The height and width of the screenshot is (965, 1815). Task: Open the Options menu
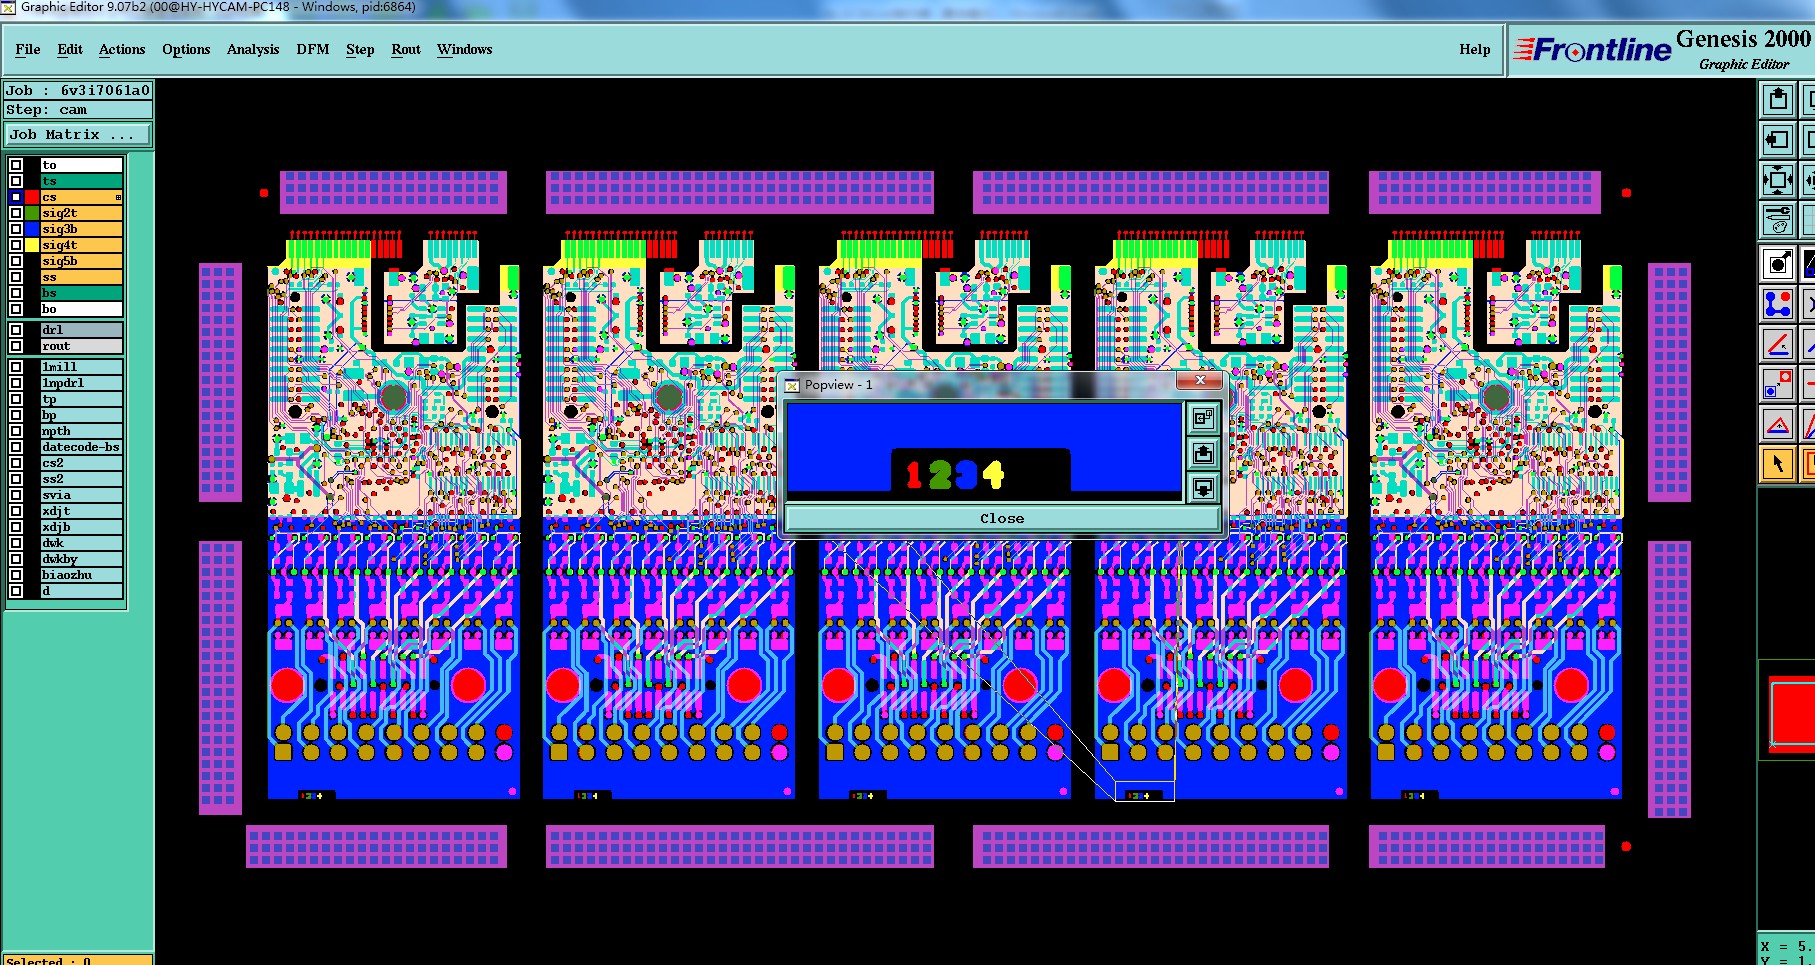(x=186, y=49)
